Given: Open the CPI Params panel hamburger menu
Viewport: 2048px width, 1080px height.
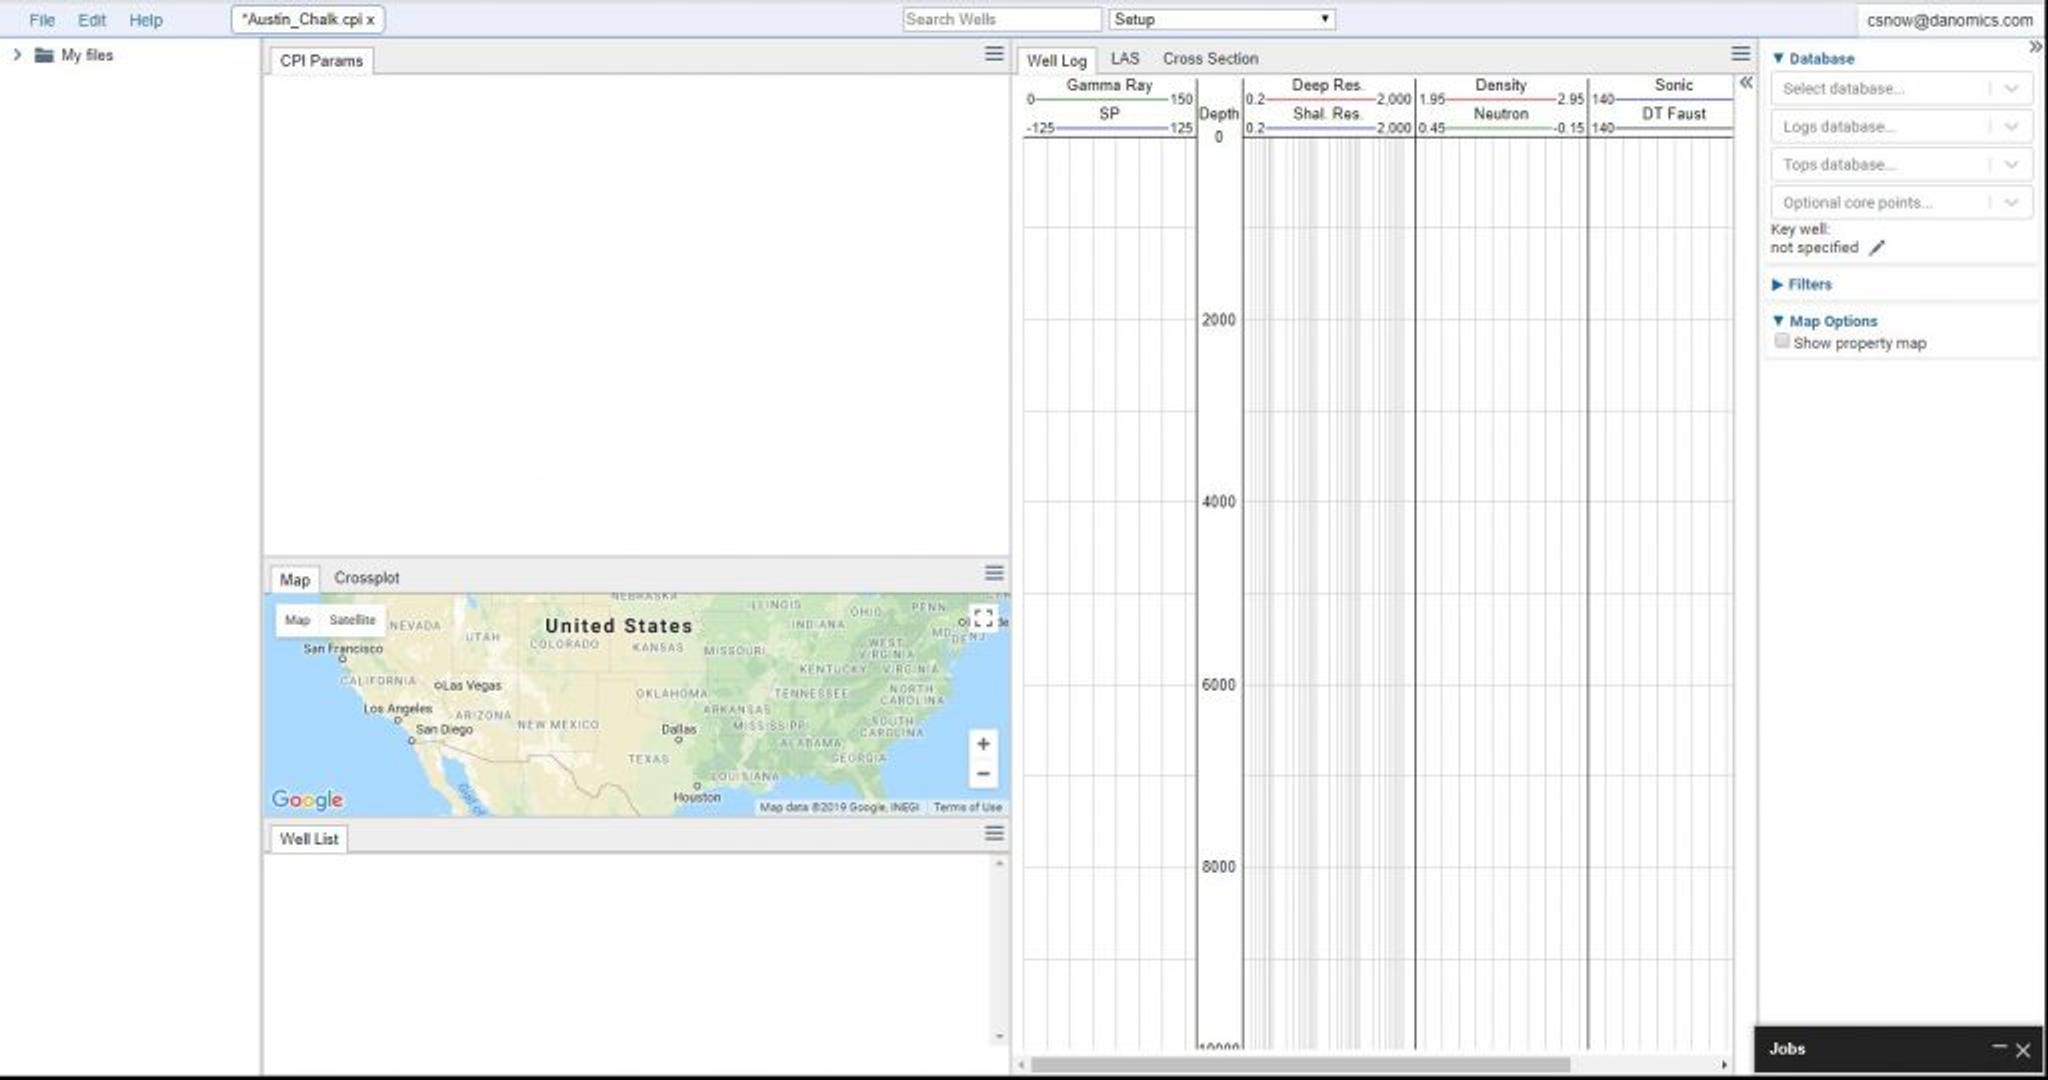Looking at the screenshot, I should tap(993, 54).
